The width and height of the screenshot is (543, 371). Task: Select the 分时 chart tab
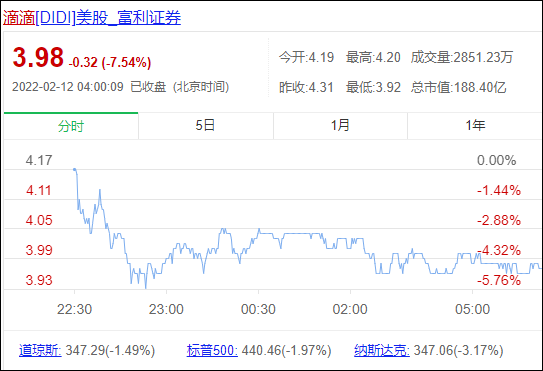click(x=71, y=126)
